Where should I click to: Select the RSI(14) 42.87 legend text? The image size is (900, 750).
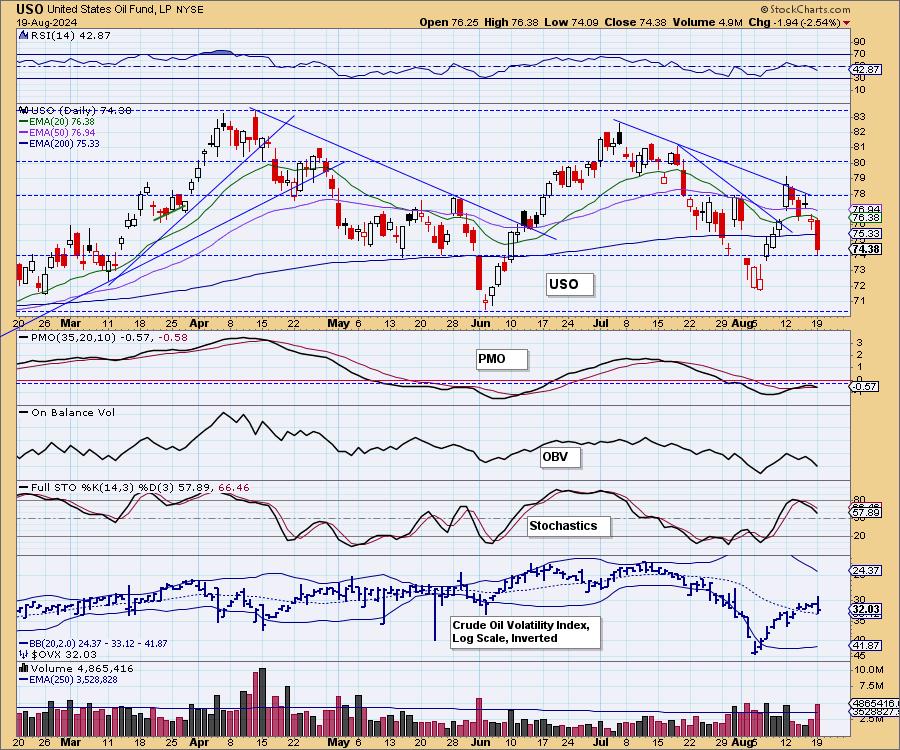71,35
